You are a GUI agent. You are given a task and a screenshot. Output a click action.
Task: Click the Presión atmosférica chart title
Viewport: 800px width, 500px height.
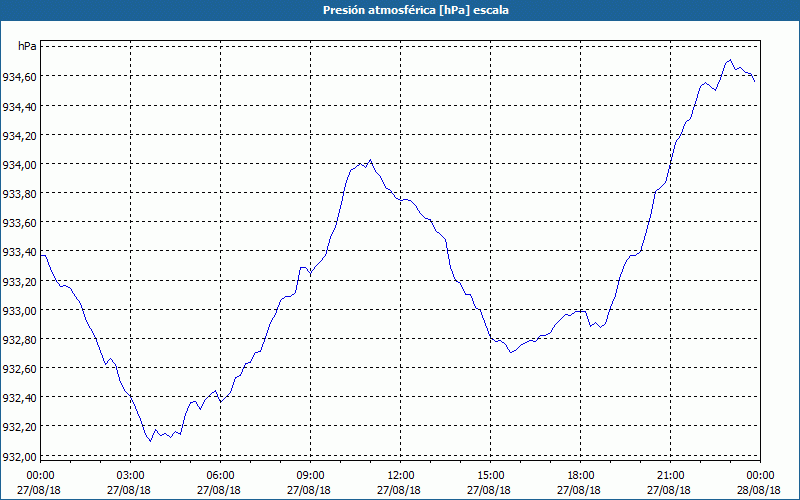(x=400, y=10)
